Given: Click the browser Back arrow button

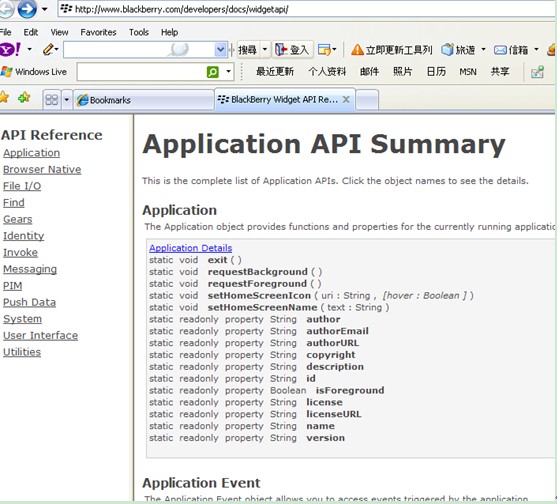Looking at the screenshot, I should point(5,9).
